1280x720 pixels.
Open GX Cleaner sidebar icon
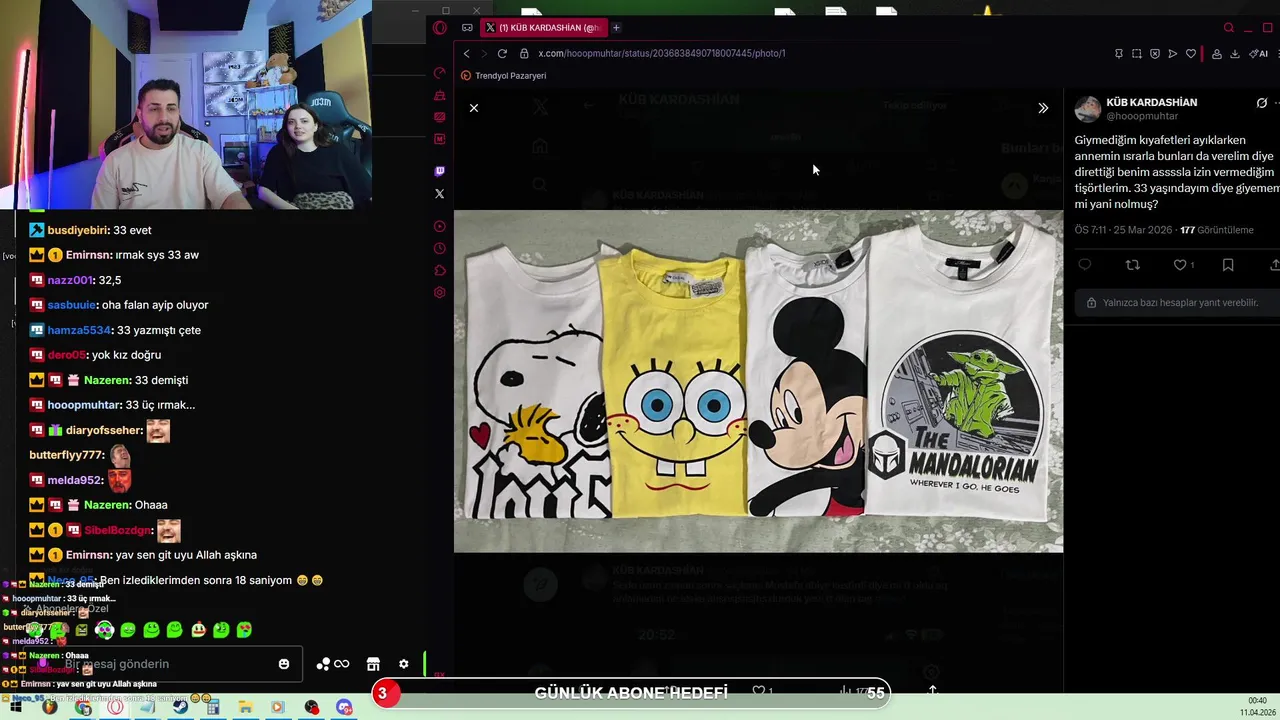pyautogui.click(x=440, y=95)
